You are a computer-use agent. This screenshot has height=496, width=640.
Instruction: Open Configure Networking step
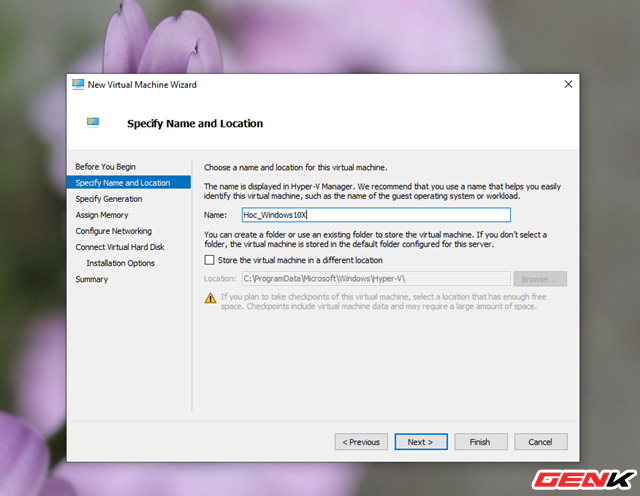pos(113,231)
